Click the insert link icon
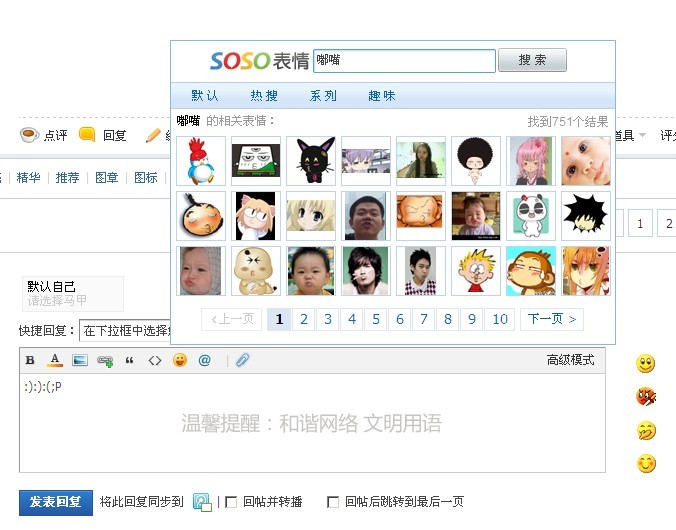676x530 pixels. [105, 361]
